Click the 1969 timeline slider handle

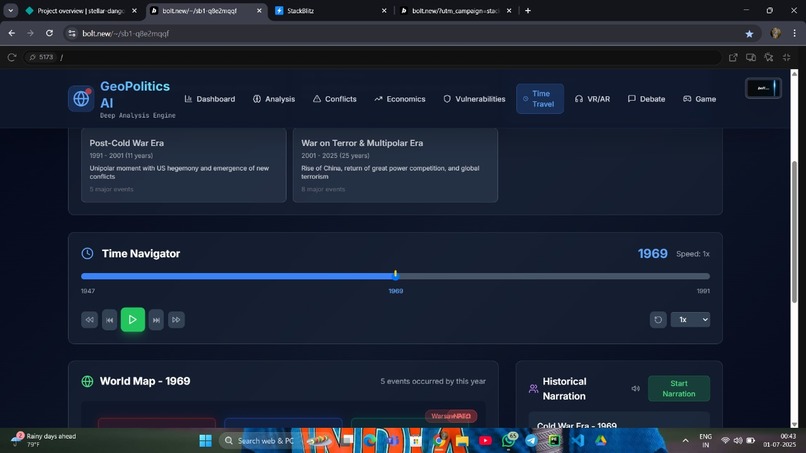(x=395, y=276)
